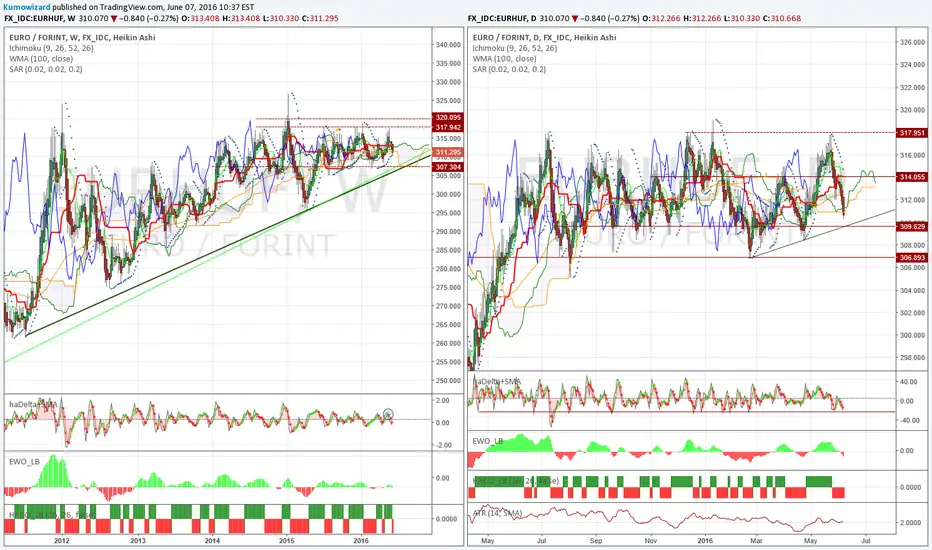Select WMA (100, close) in the daily chart
Viewport: 932px width, 550px height.
pos(505,59)
